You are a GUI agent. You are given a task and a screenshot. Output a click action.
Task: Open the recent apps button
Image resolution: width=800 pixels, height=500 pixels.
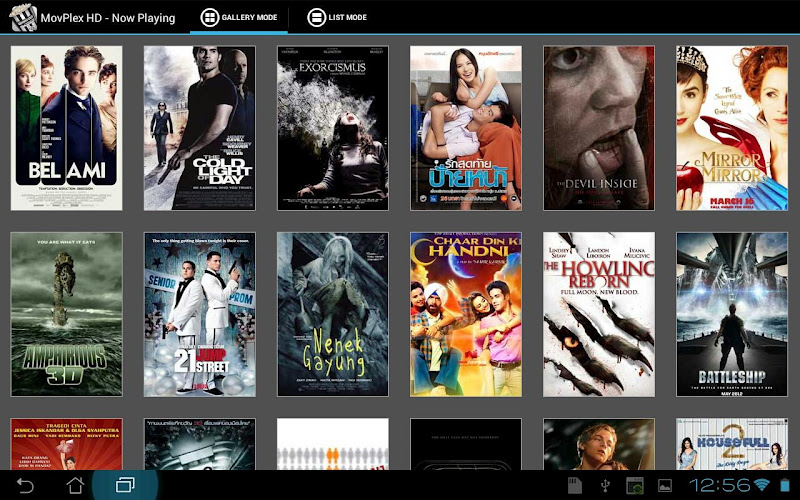point(125,485)
